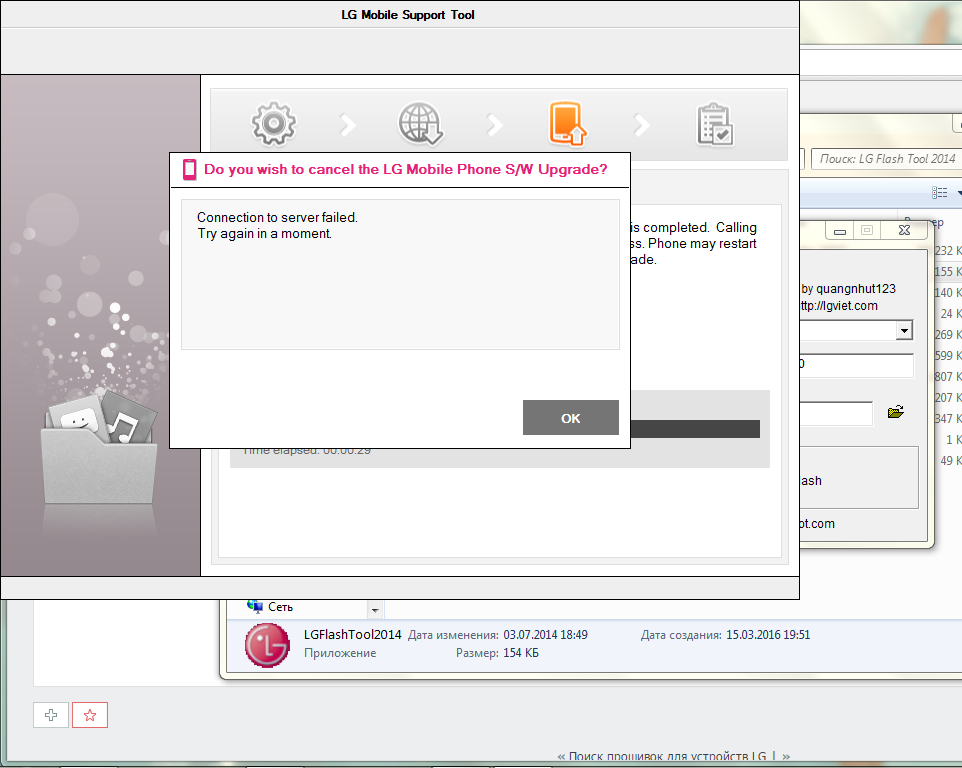The height and width of the screenshot is (768, 962).
Task: Click the LG logo application icon
Action: (x=267, y=644)
